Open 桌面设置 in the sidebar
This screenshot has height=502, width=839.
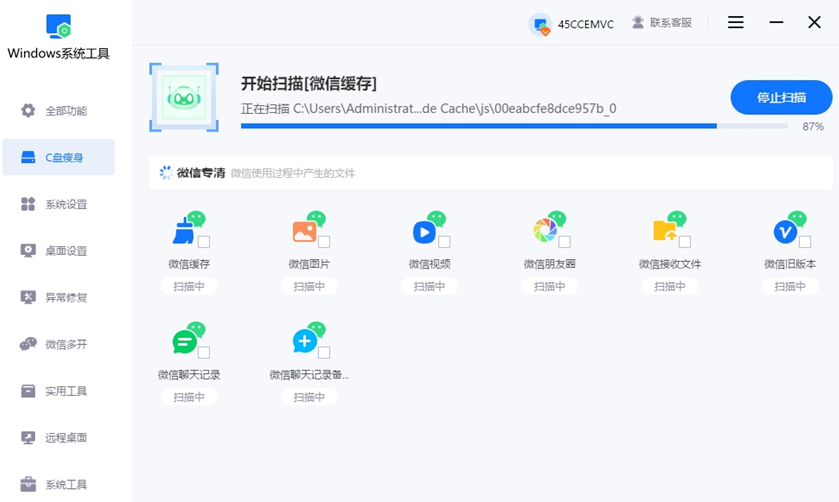[58, 250]
